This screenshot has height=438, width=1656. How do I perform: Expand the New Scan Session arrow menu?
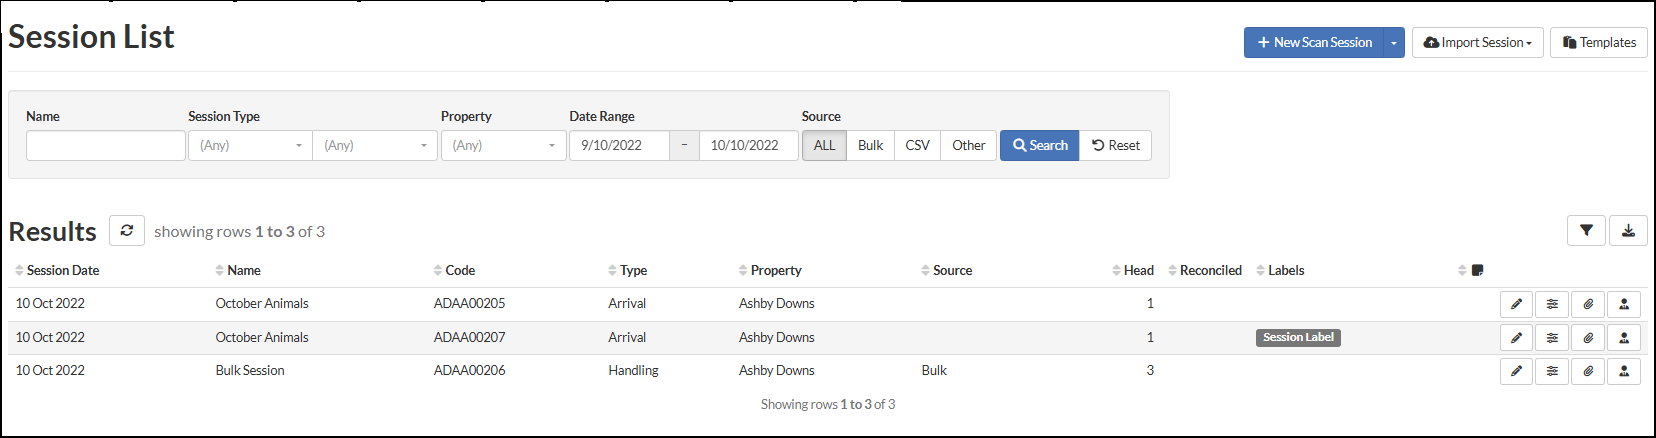pyautogui.click(x=1394, y=43)
